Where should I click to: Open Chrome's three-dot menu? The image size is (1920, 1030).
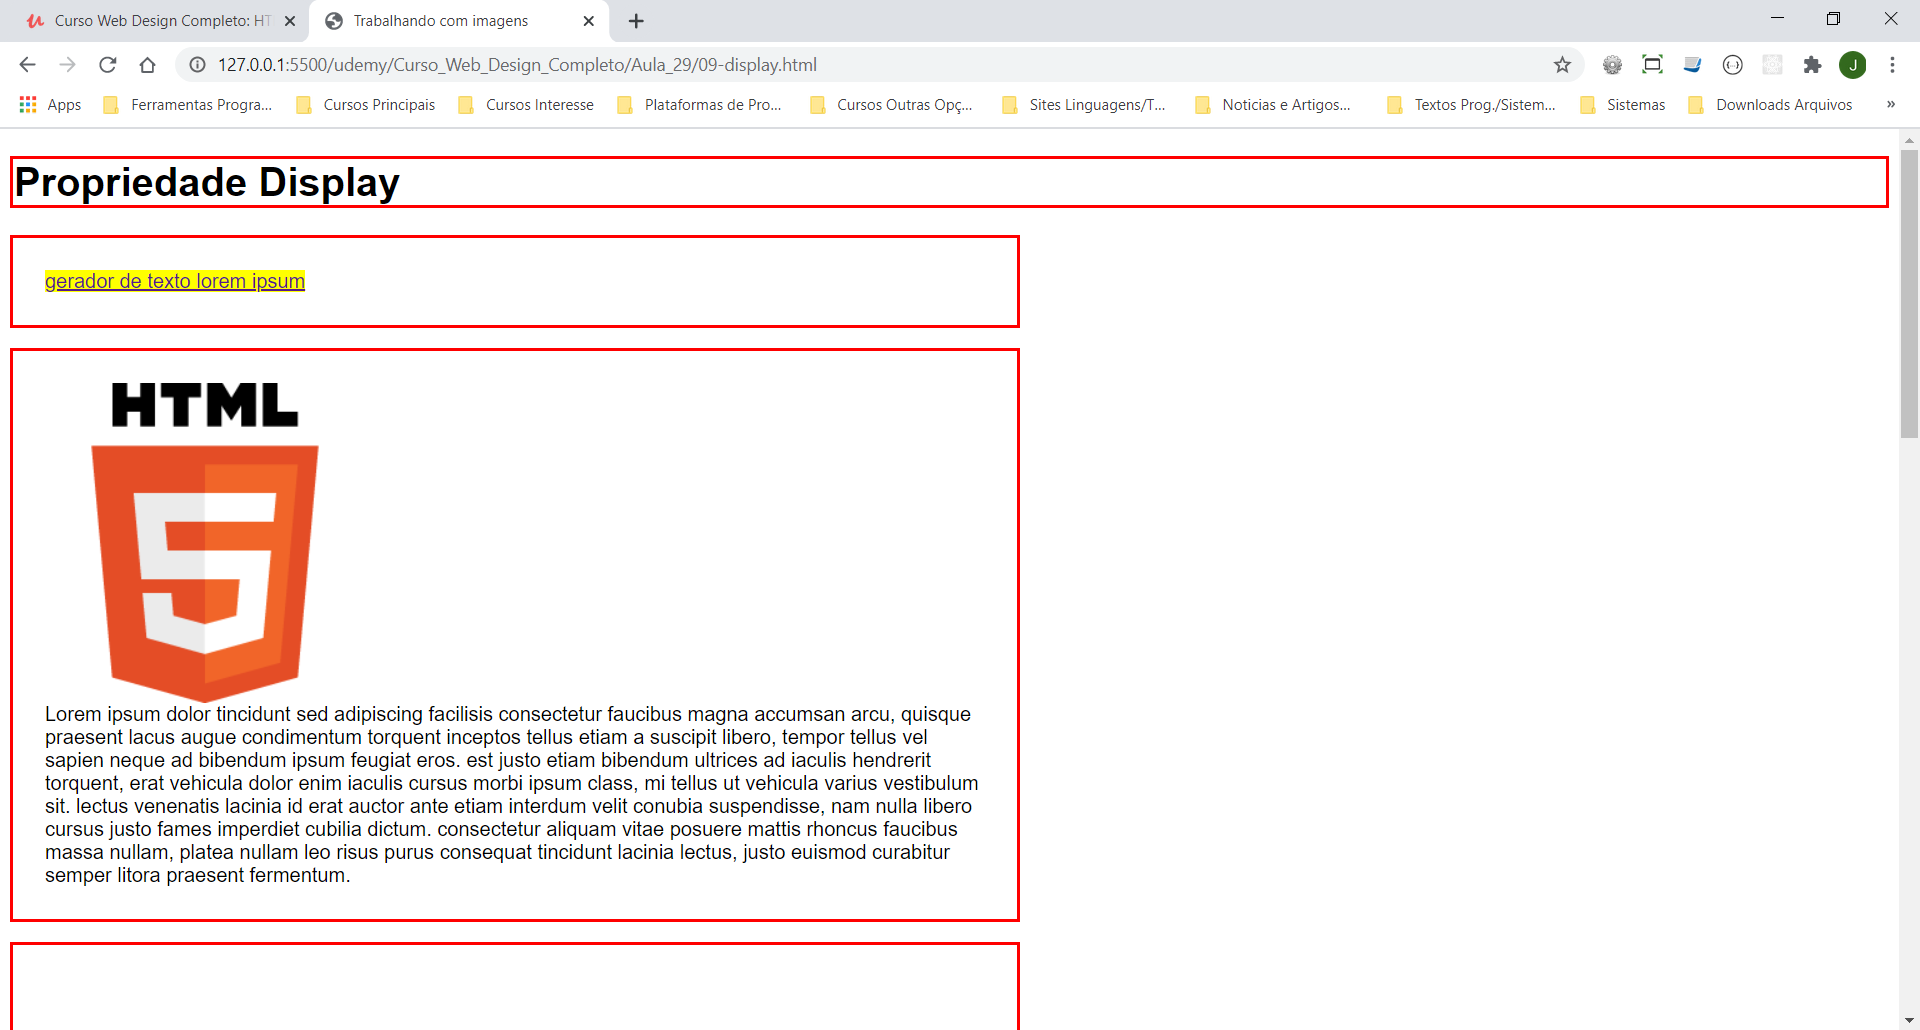click(1892, 65)
